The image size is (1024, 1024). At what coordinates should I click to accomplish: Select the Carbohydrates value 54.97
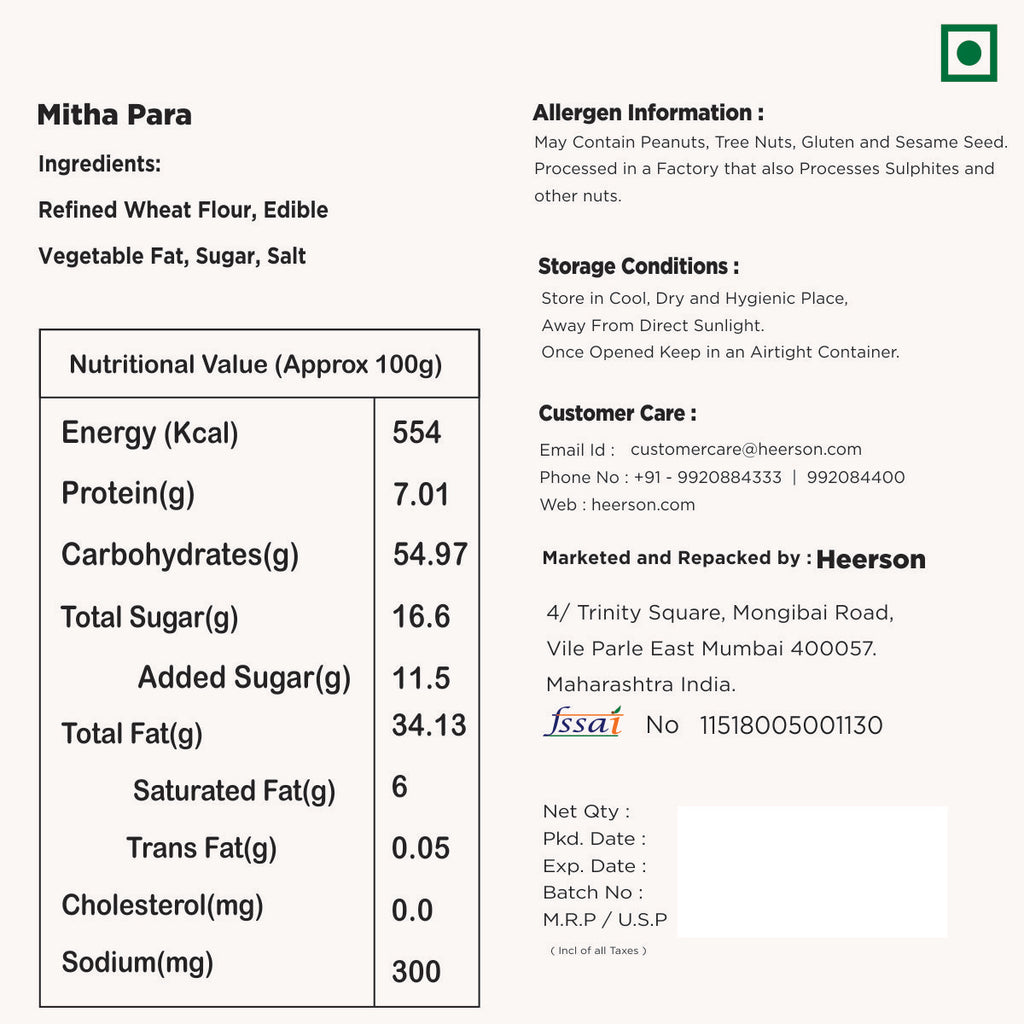pos(430,555)
